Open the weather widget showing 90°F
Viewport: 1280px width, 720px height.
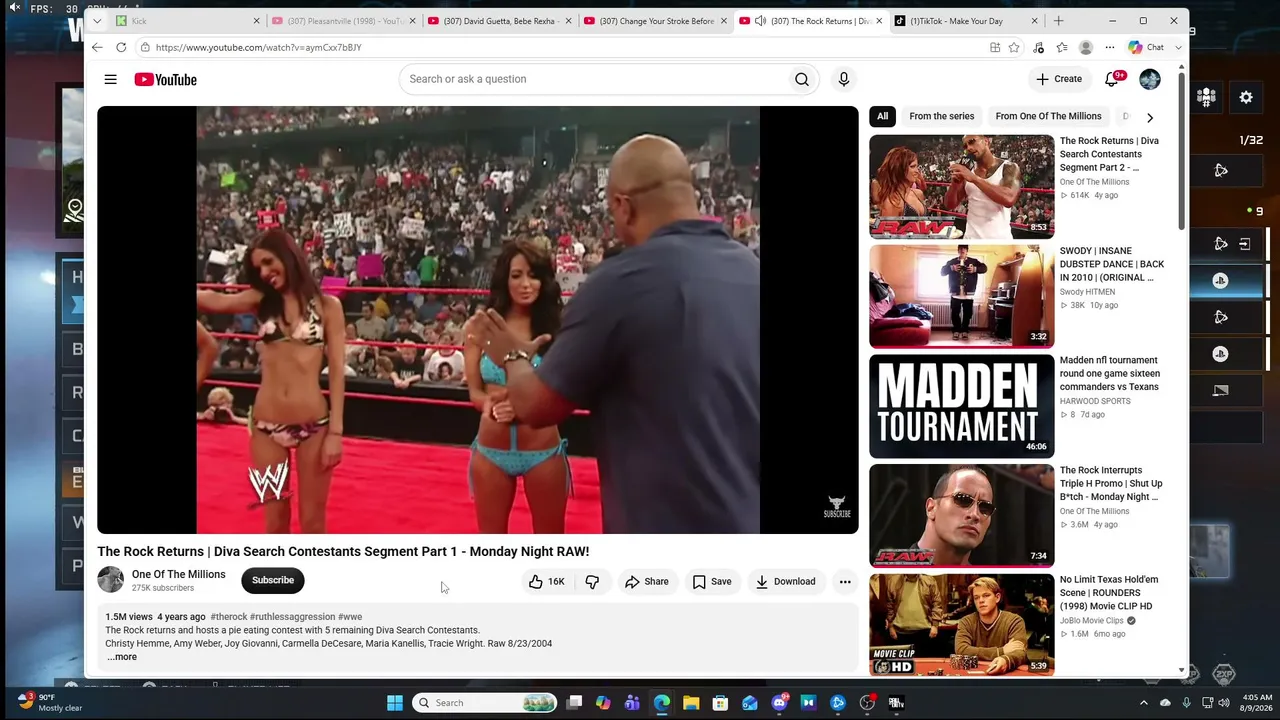50,703
